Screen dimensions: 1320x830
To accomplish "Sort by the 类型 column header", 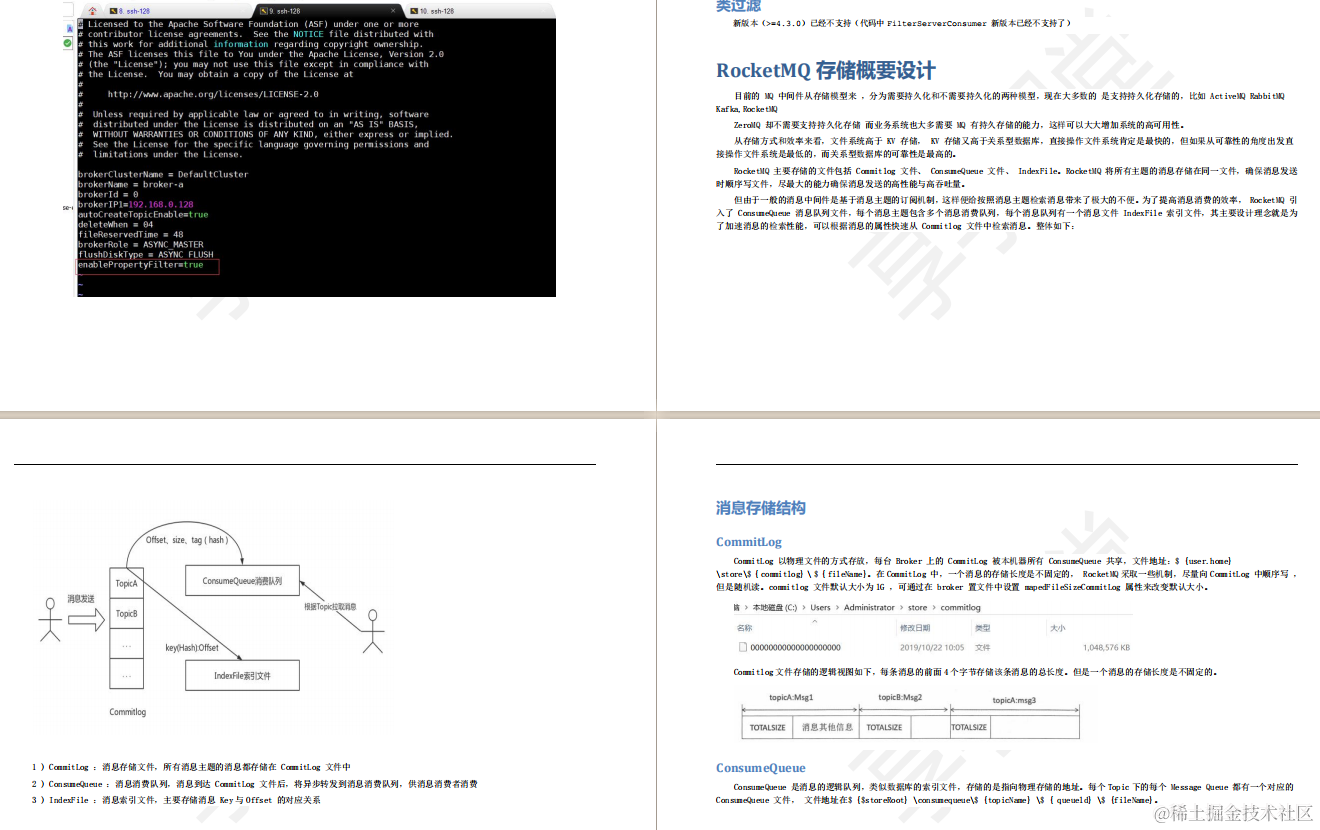I will click(x=982, y=628).
